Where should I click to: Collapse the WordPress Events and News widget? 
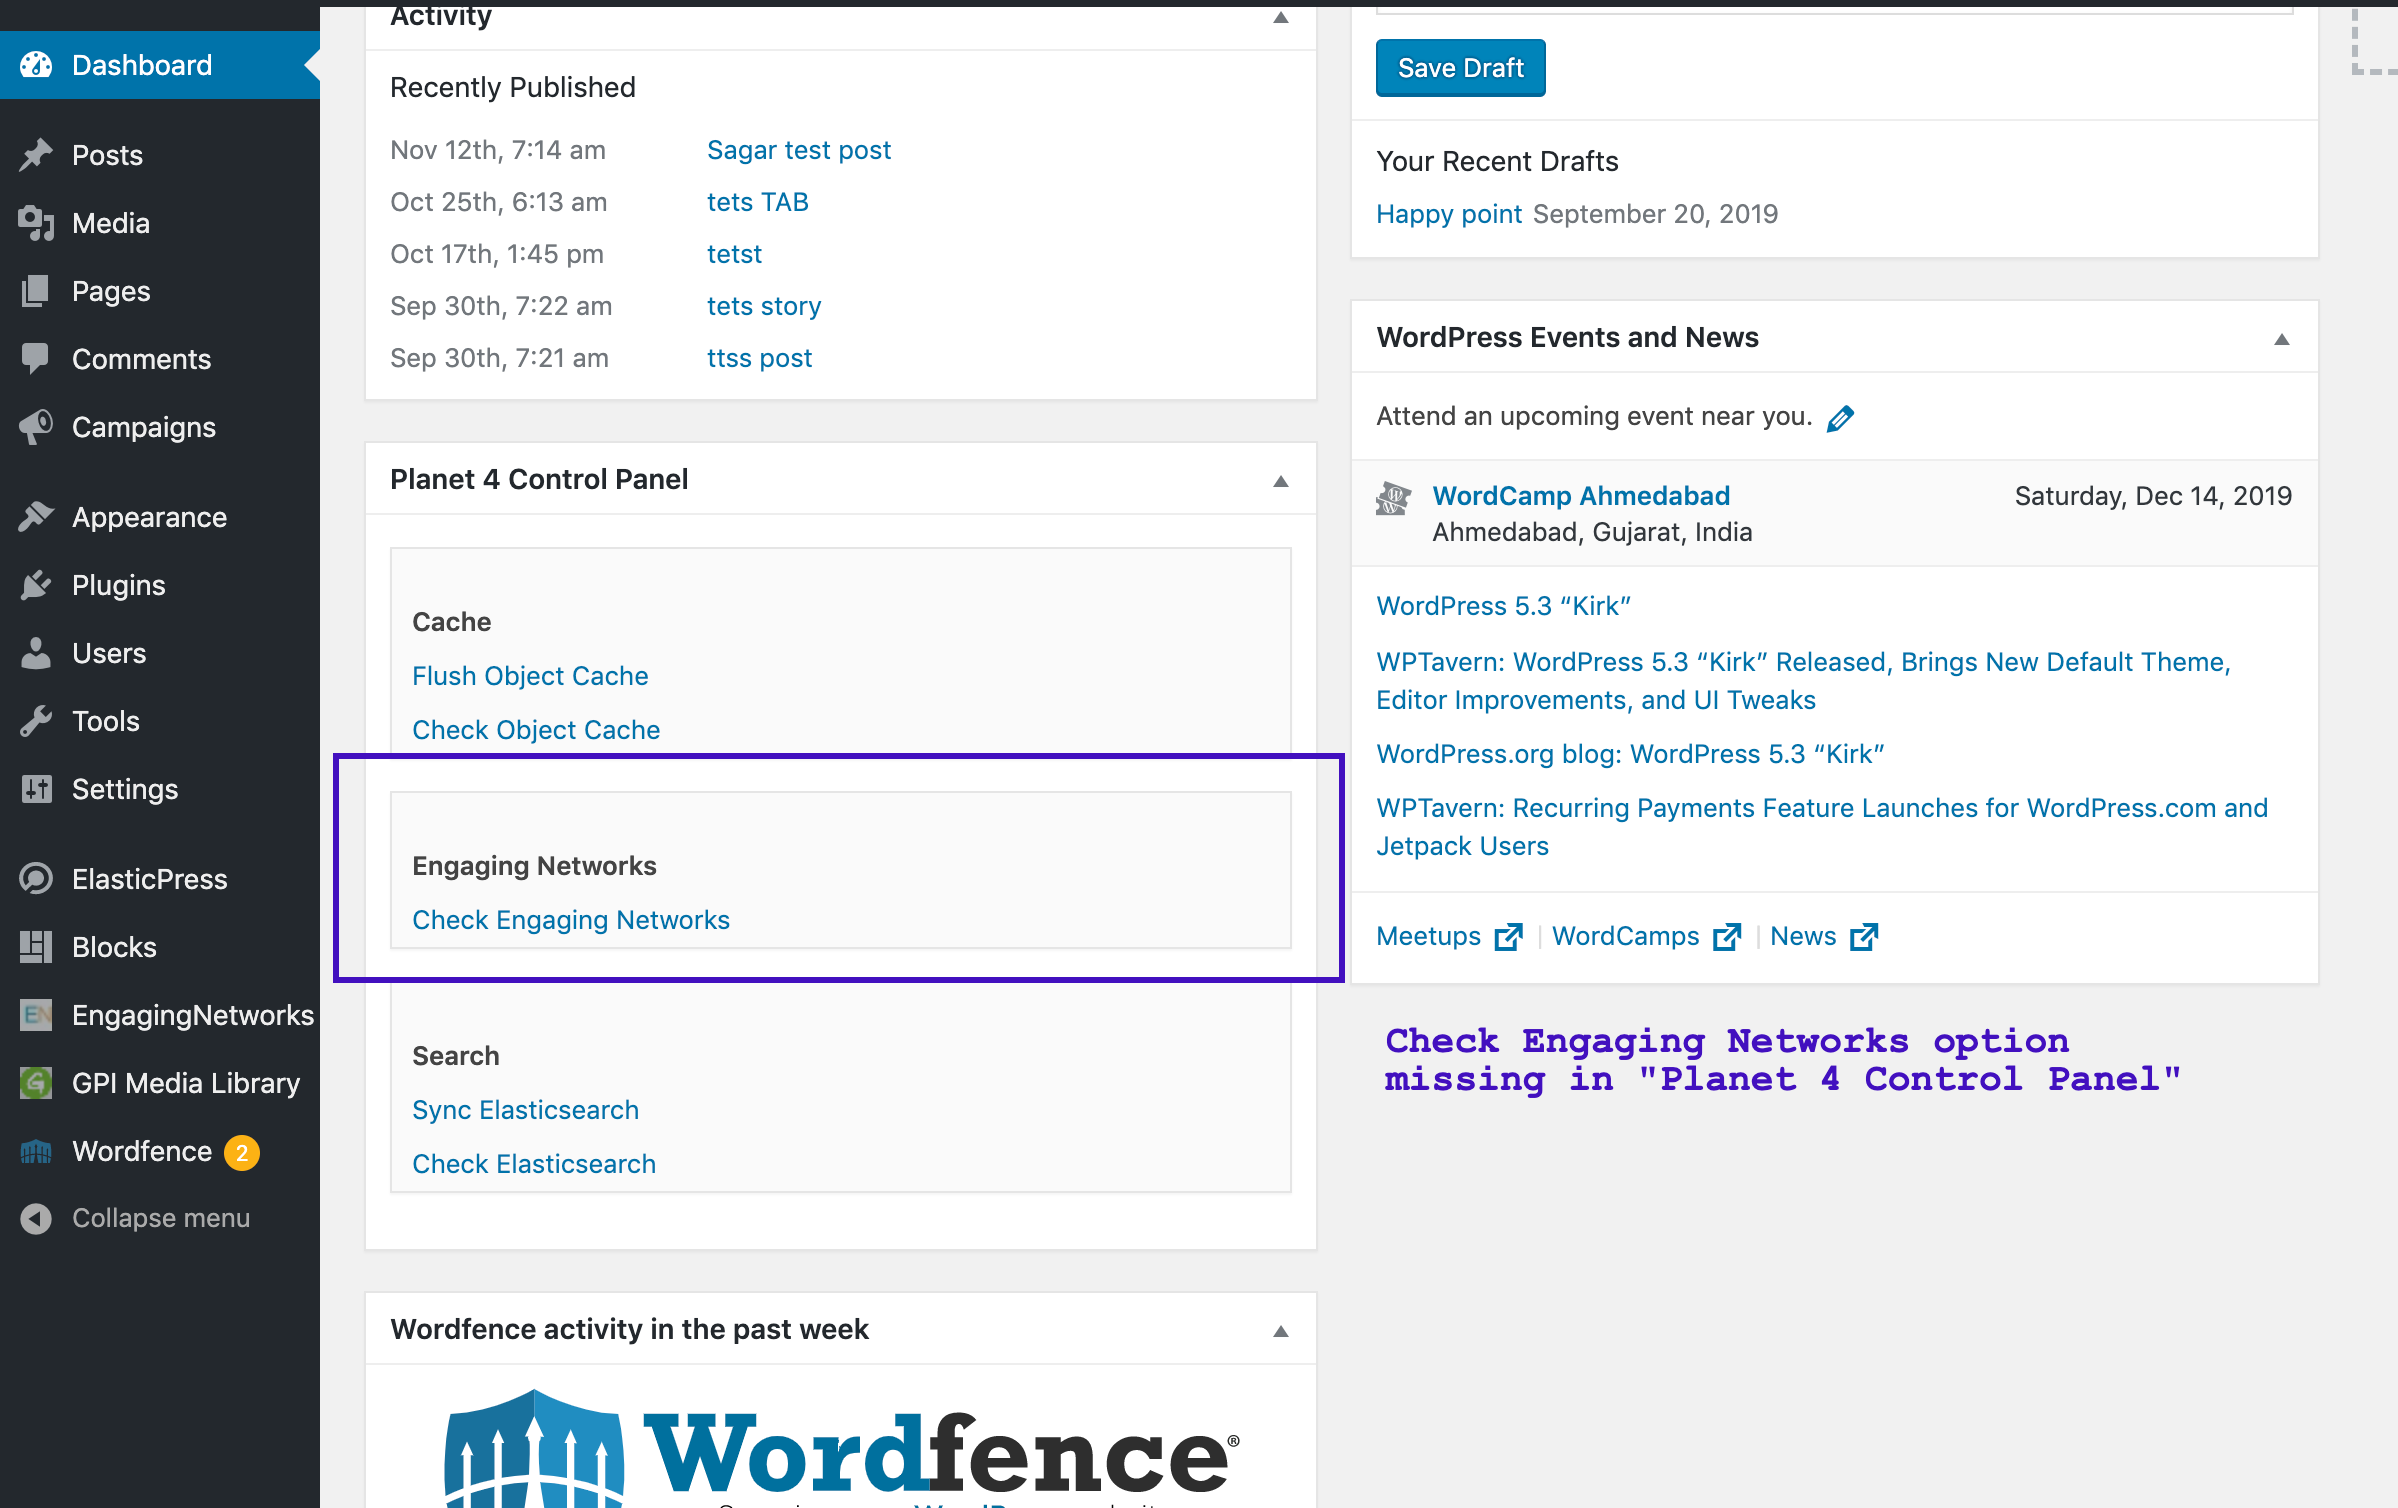[2281, 339]
